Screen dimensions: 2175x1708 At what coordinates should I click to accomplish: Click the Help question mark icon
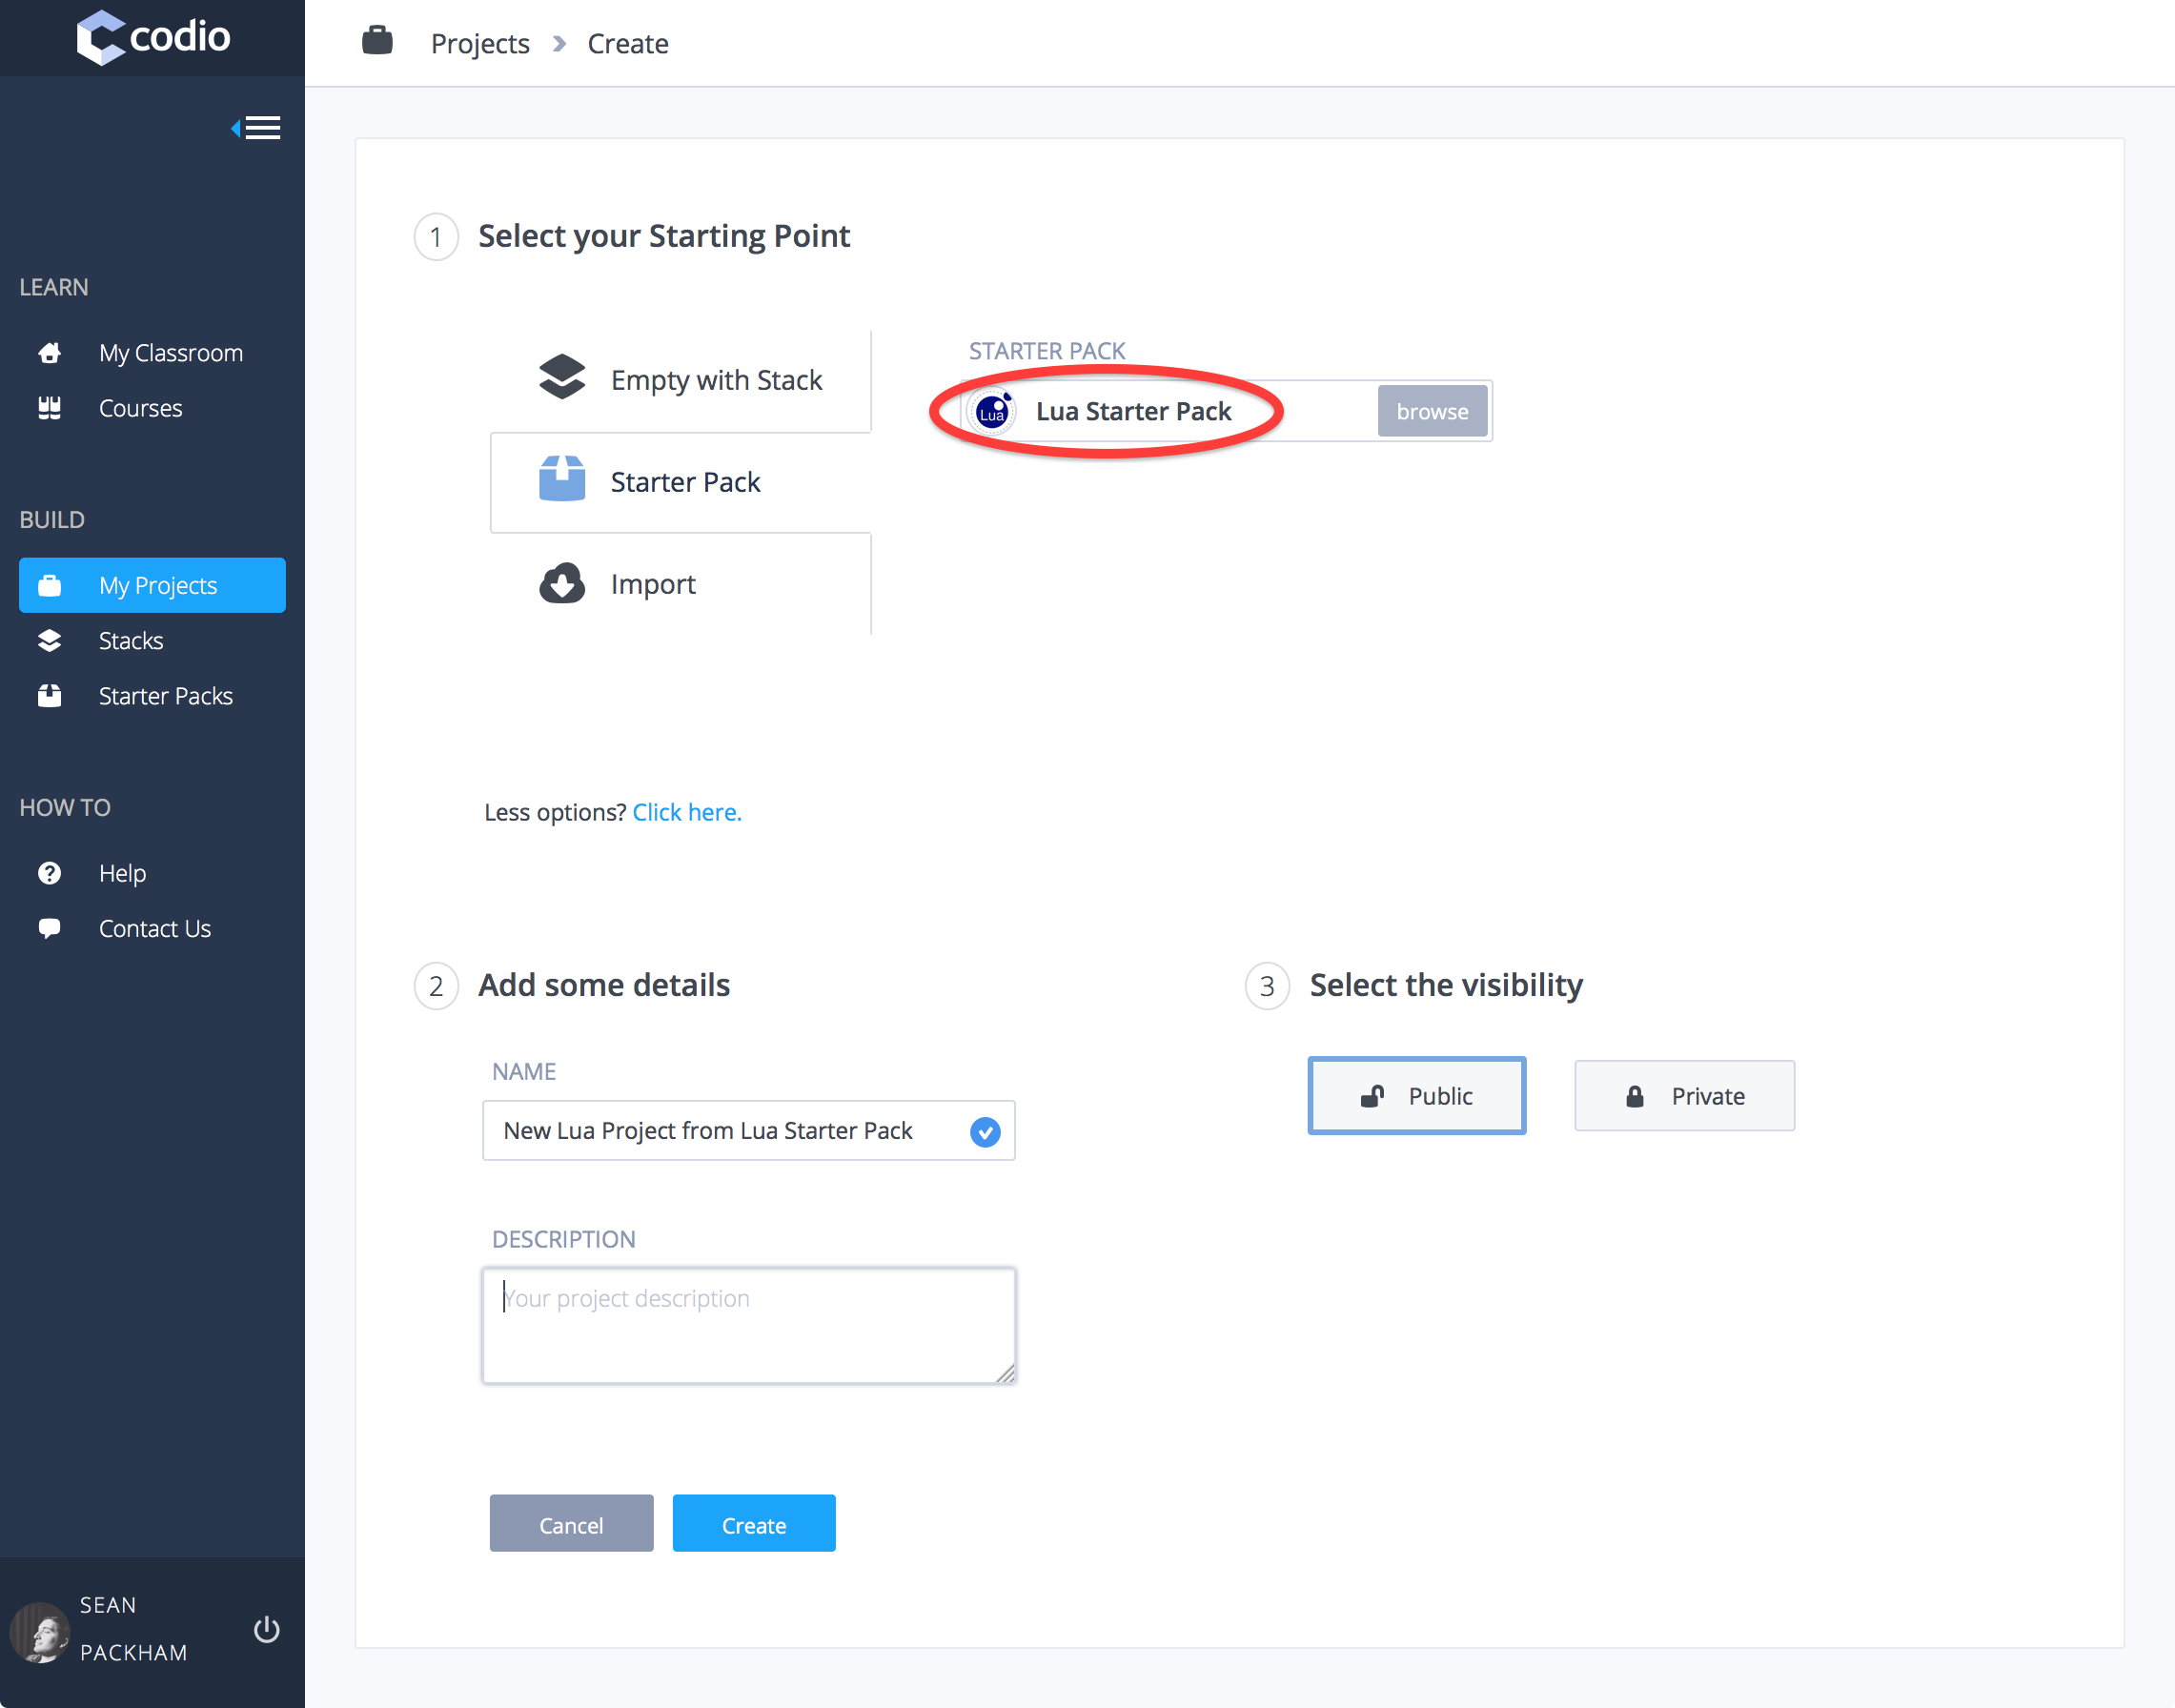[49, 872]
